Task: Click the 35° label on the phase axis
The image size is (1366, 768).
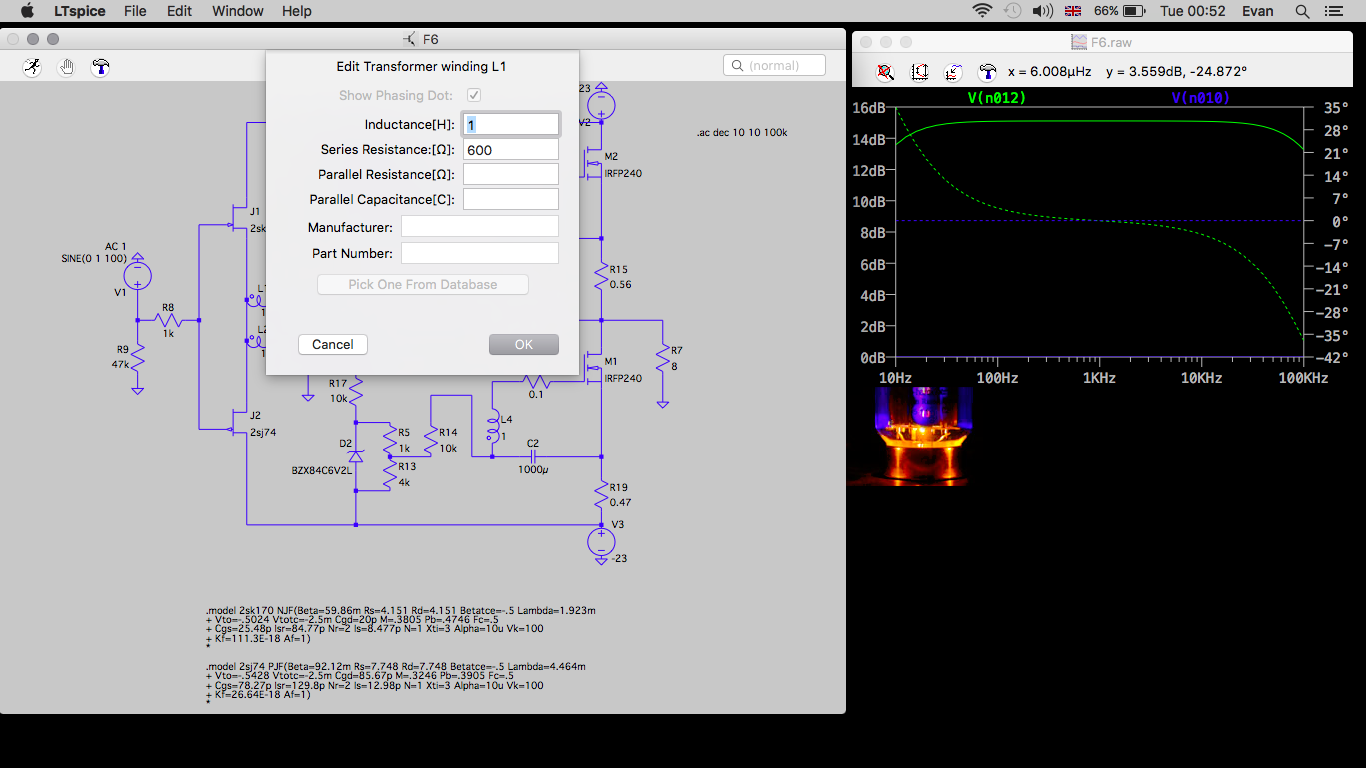Action: coord(1335,107)
